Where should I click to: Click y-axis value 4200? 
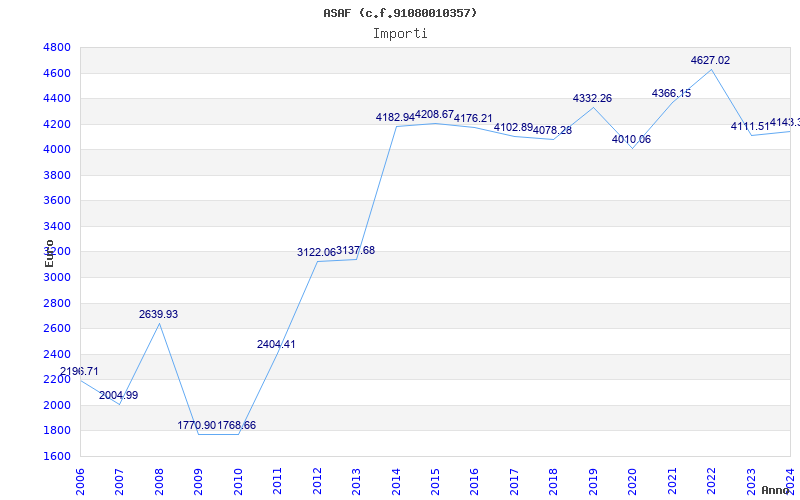point(57,124)
